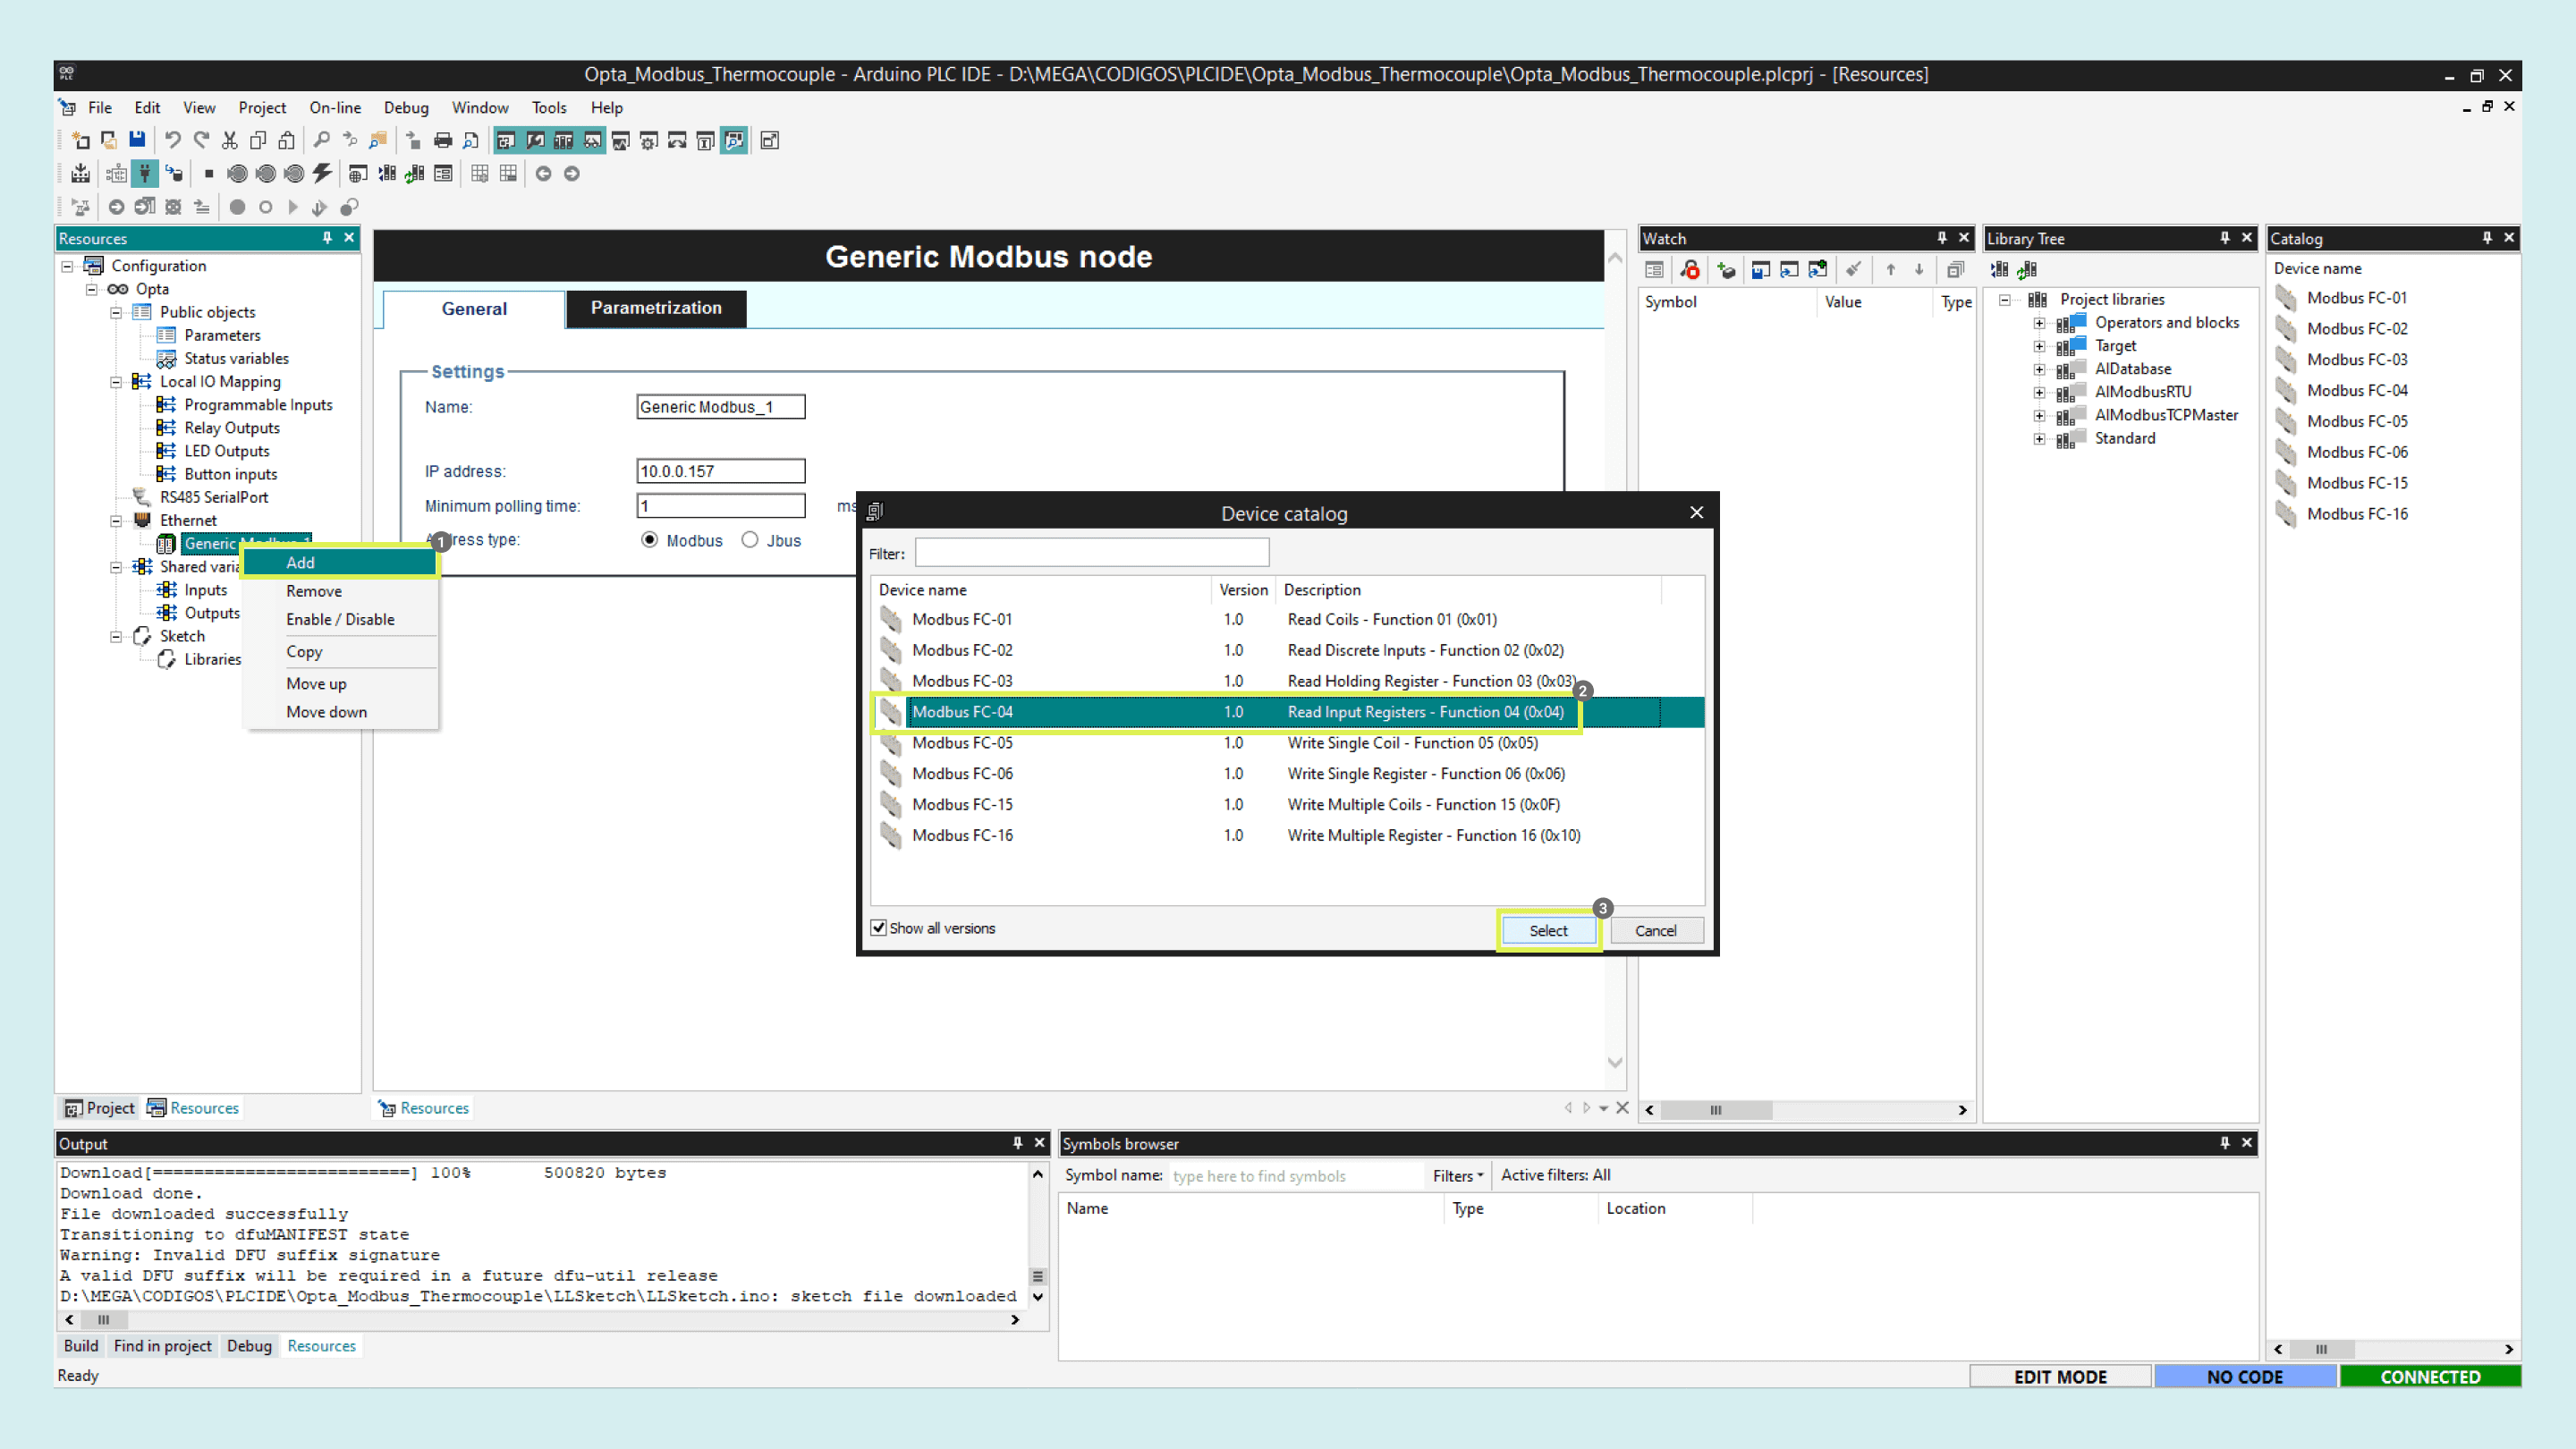
Task: Click the Compile/download chip icon
Action: [x=80, y=174]
